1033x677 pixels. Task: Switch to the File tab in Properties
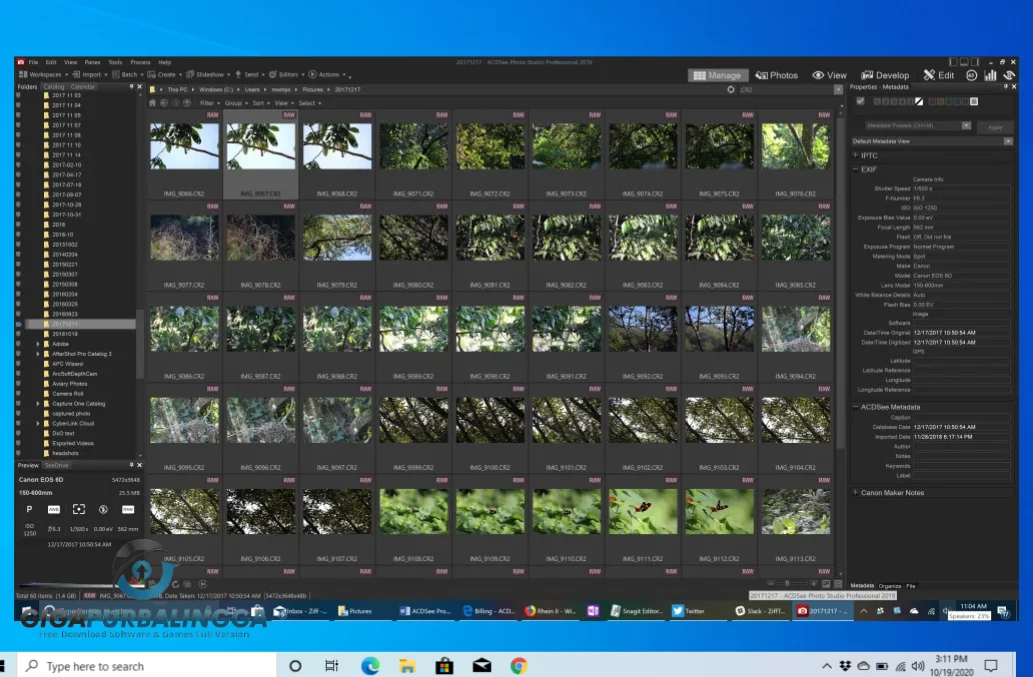click(910, 585)
